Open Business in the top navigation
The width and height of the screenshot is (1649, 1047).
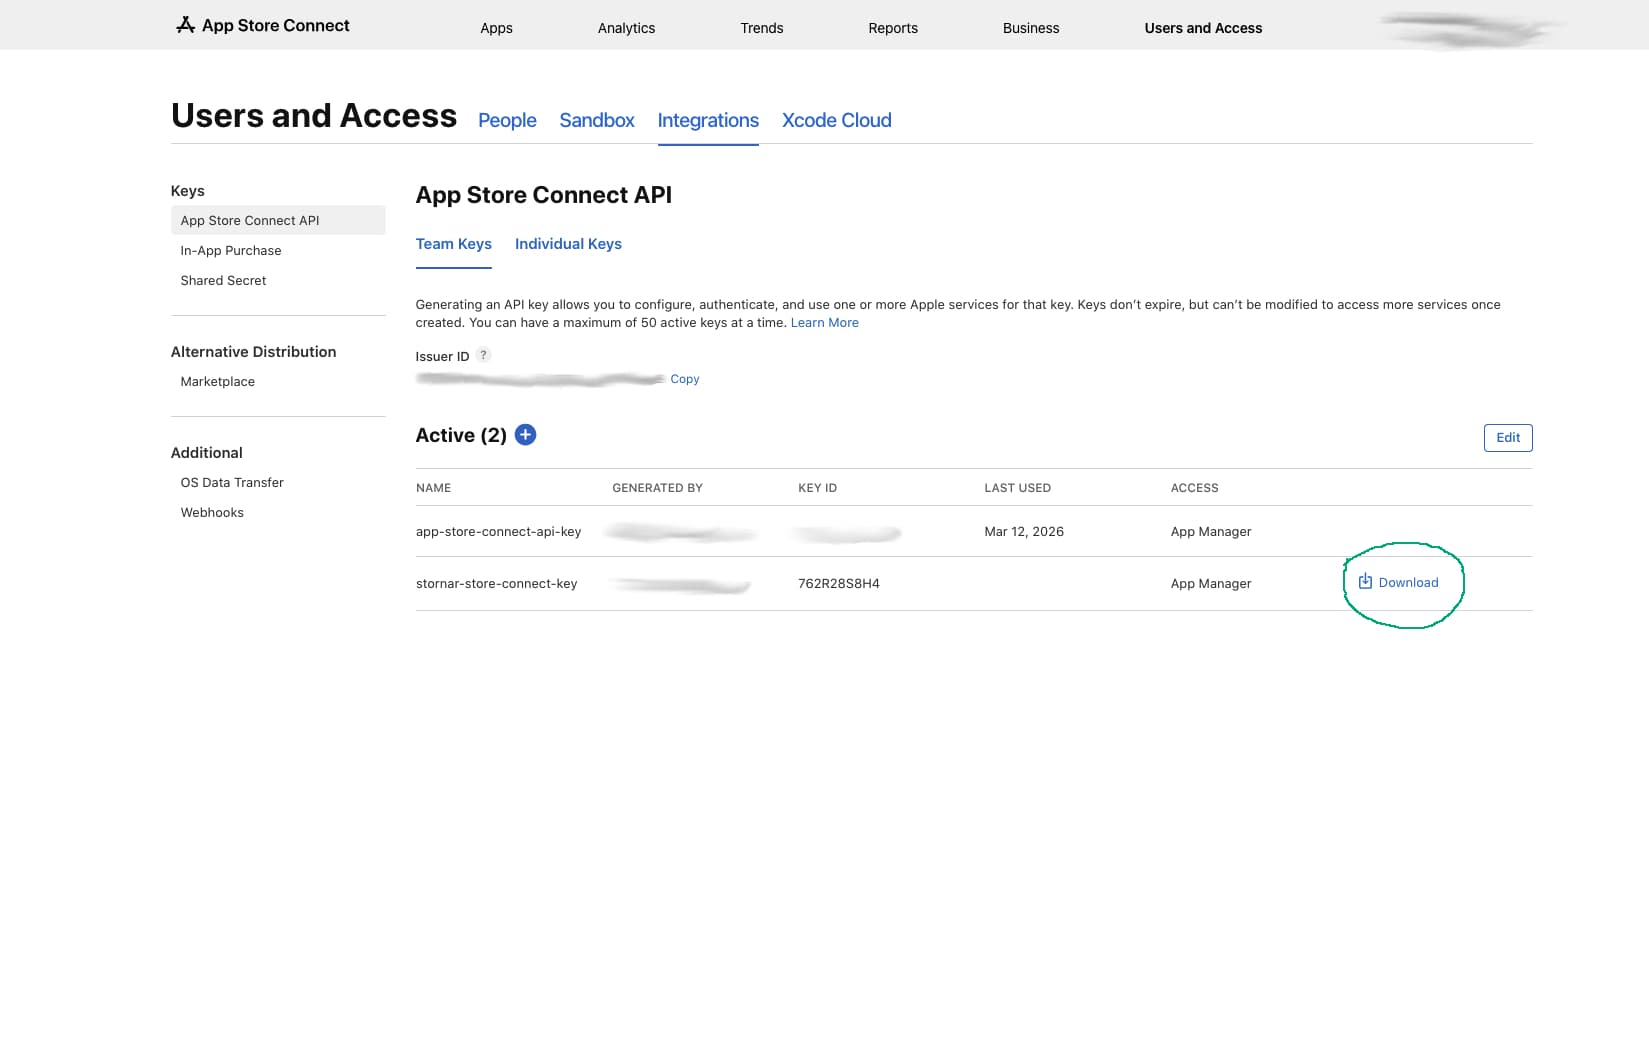(1031, 28)
